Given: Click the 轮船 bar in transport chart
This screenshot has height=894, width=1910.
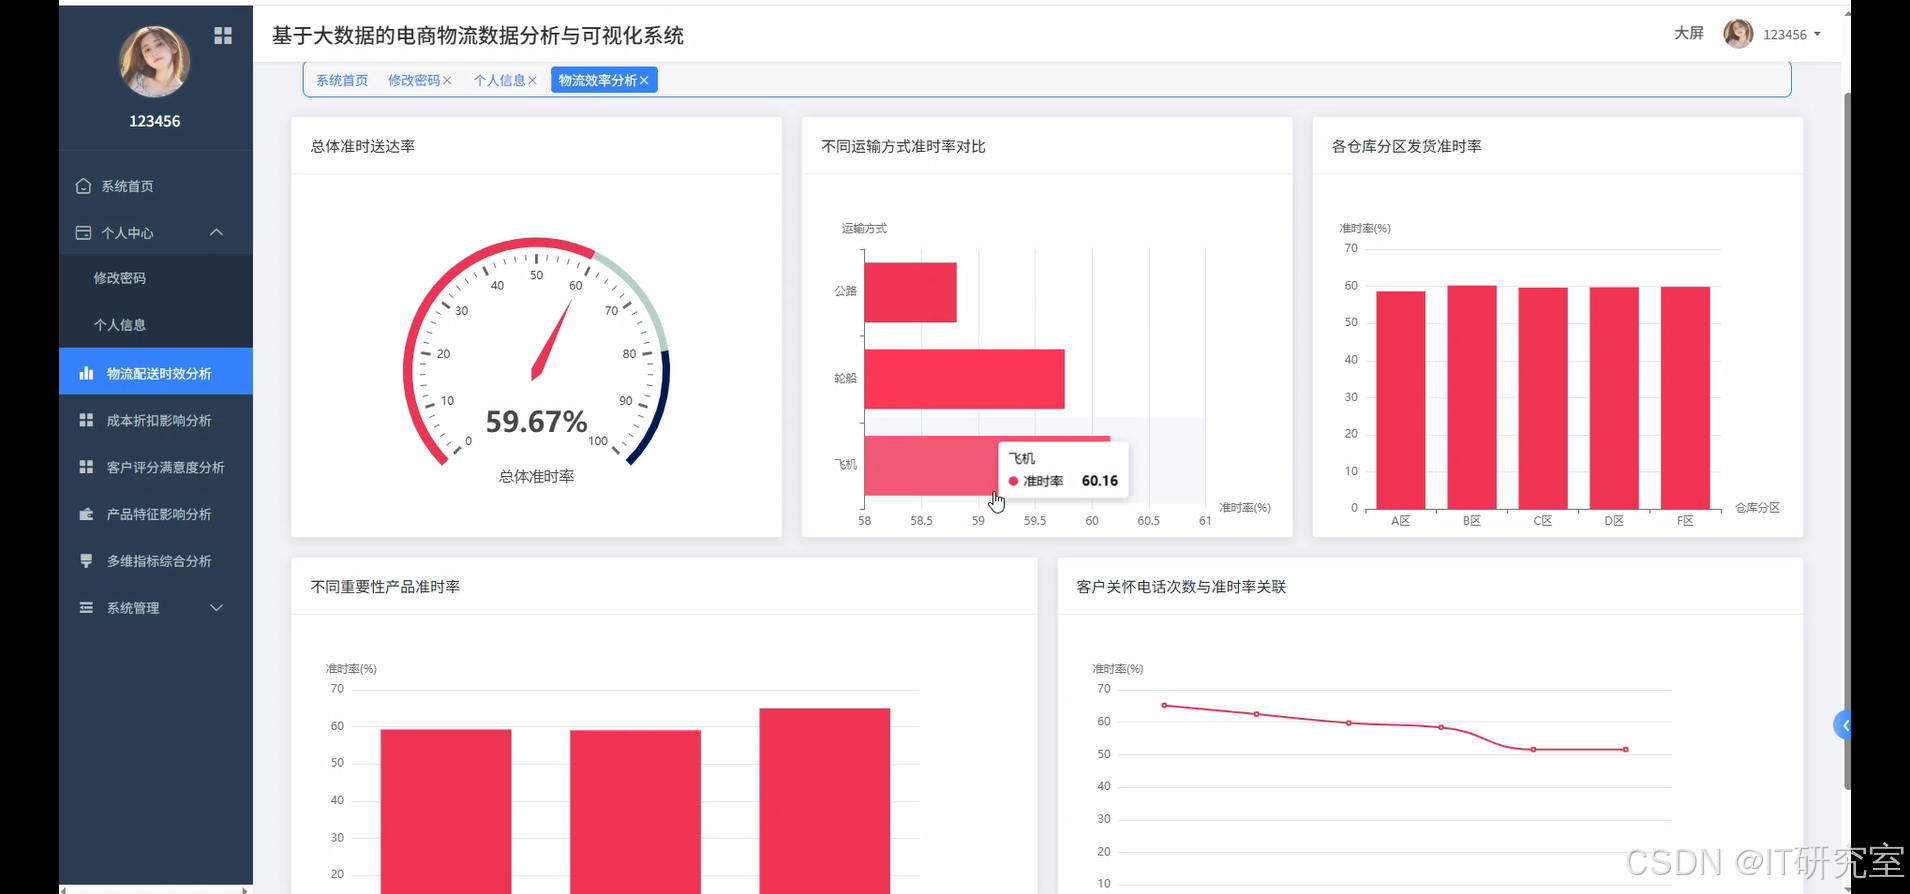Looking at the screenshot, I should (964, 379).
